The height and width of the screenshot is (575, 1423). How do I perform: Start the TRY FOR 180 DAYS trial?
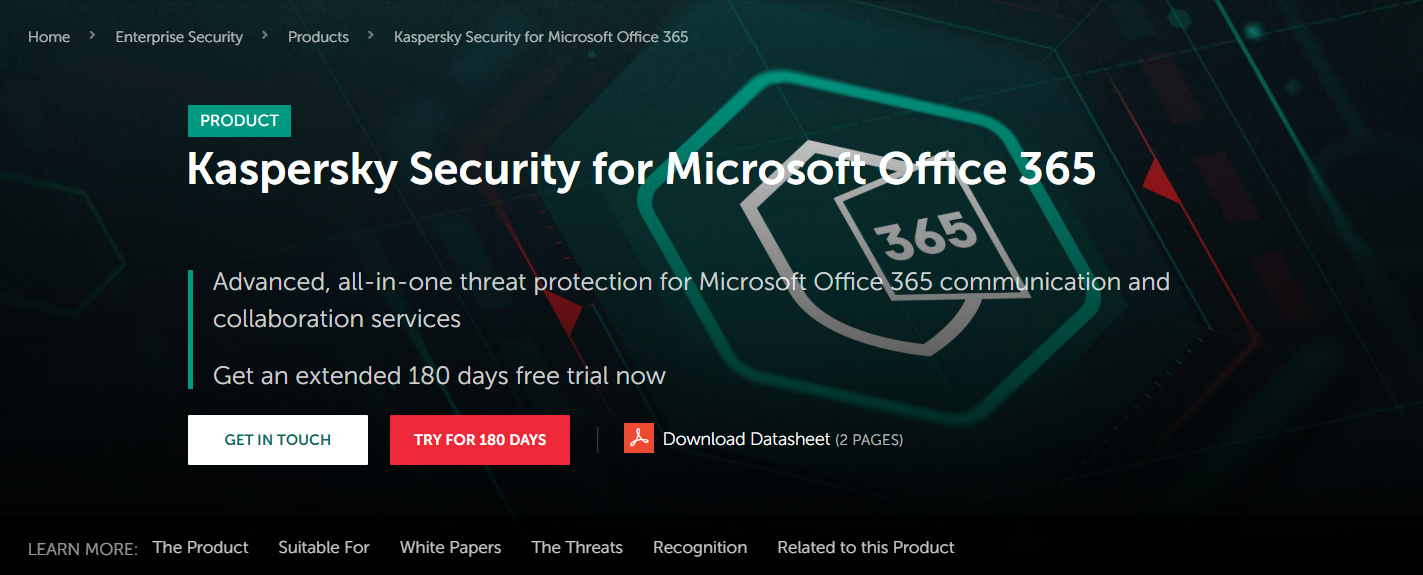[x=480, y=440]
